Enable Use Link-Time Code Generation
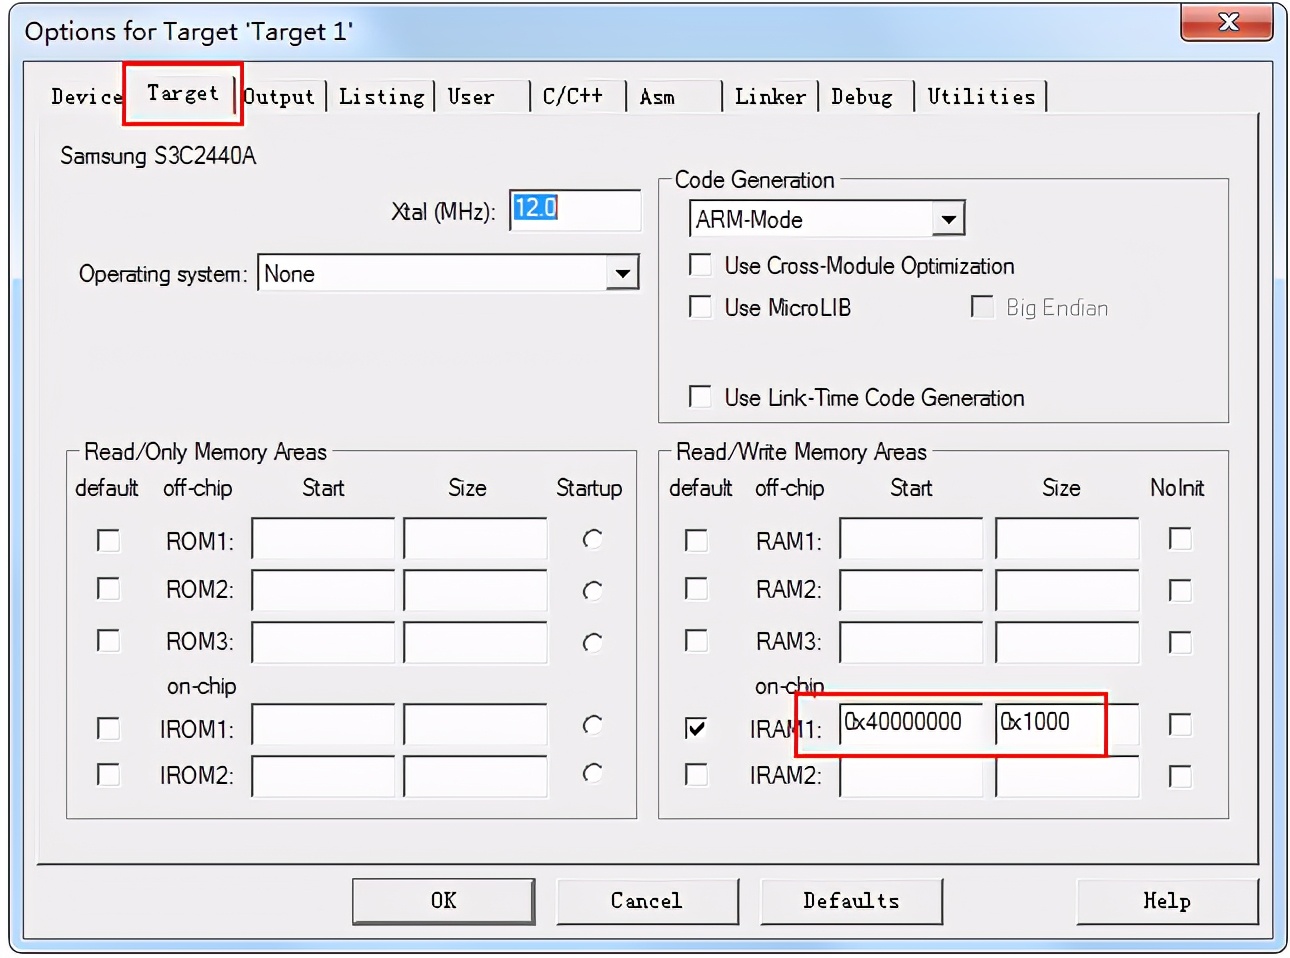The width and height of the screenshot is (1290, 958). pyautogui.click(x=700, y=397)
